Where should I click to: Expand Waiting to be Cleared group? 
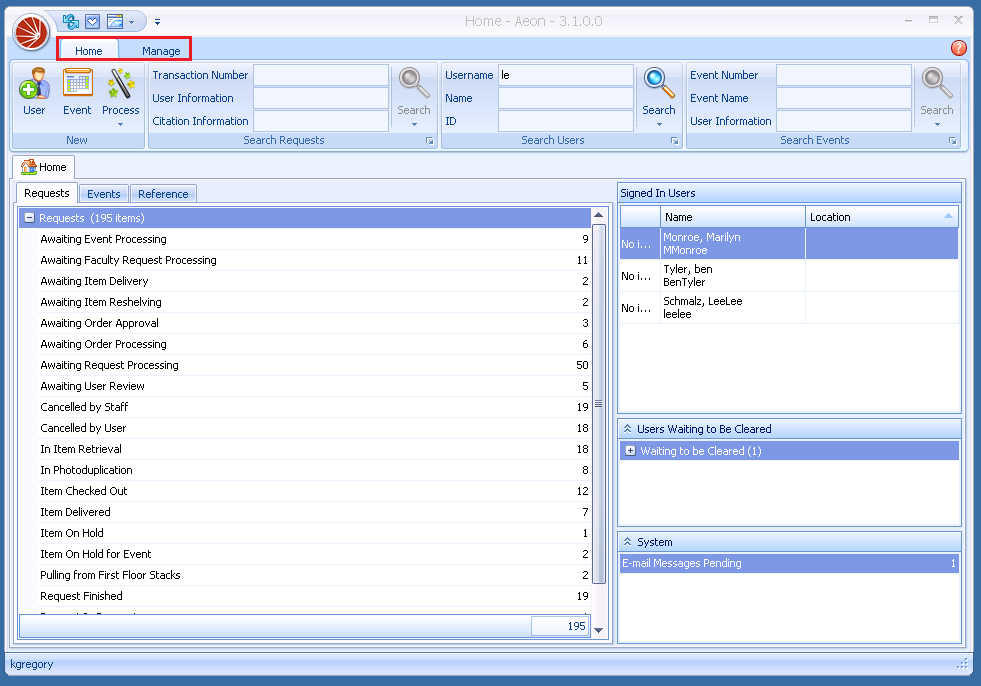[630, 451]
